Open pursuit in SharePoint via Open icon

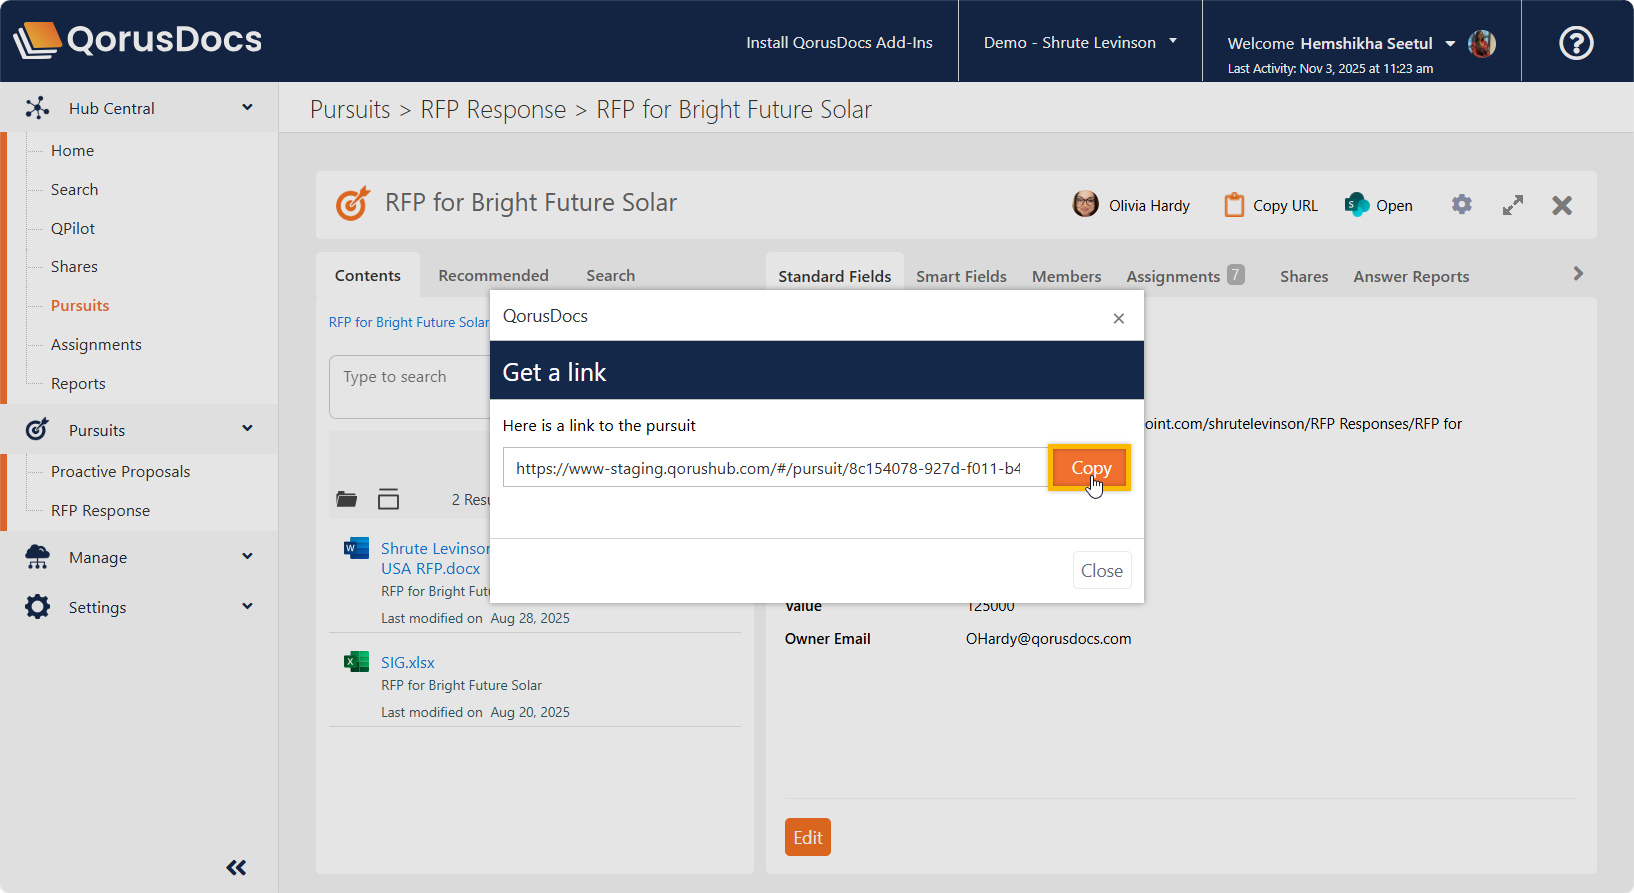coord(1357,205)
